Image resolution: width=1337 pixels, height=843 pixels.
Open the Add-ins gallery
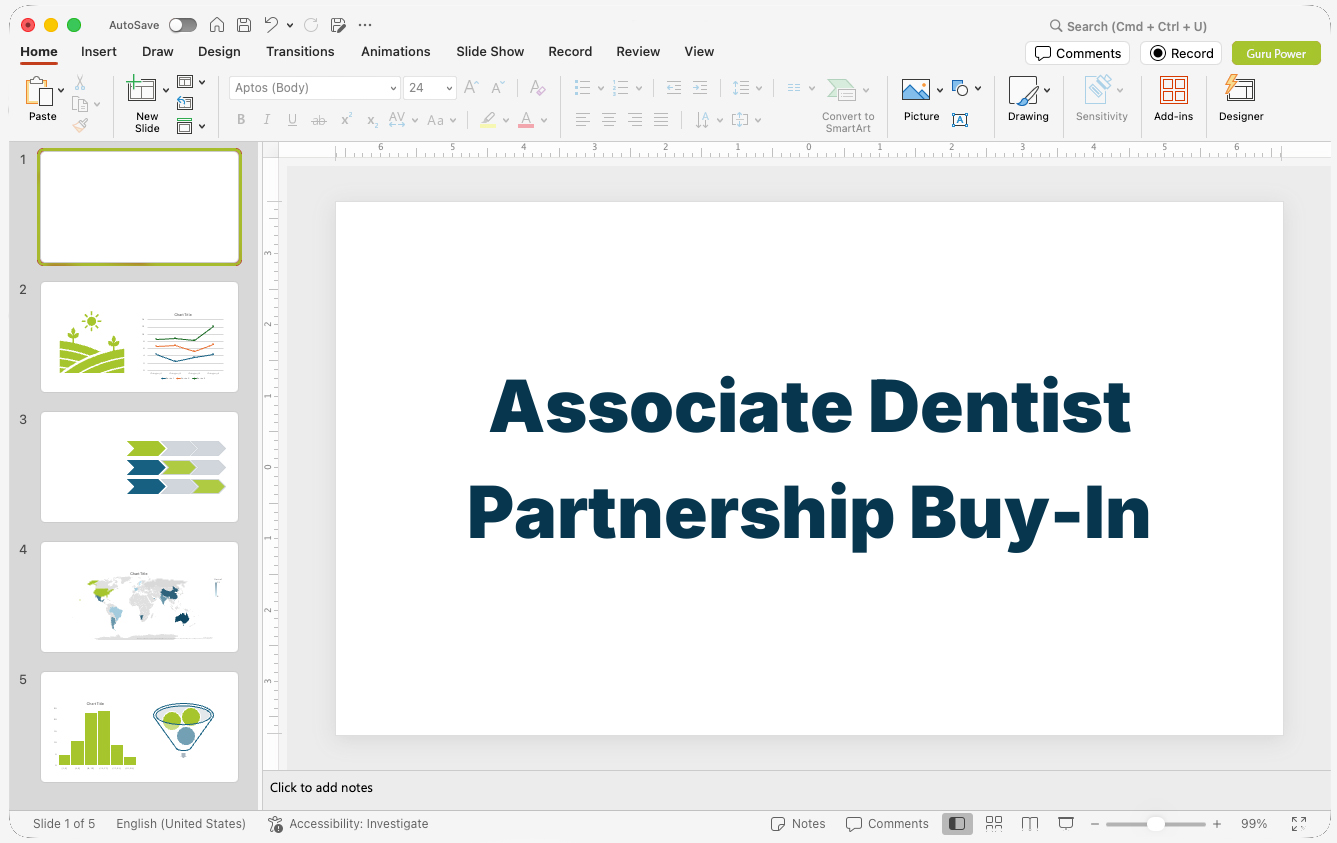[1173, 100]
